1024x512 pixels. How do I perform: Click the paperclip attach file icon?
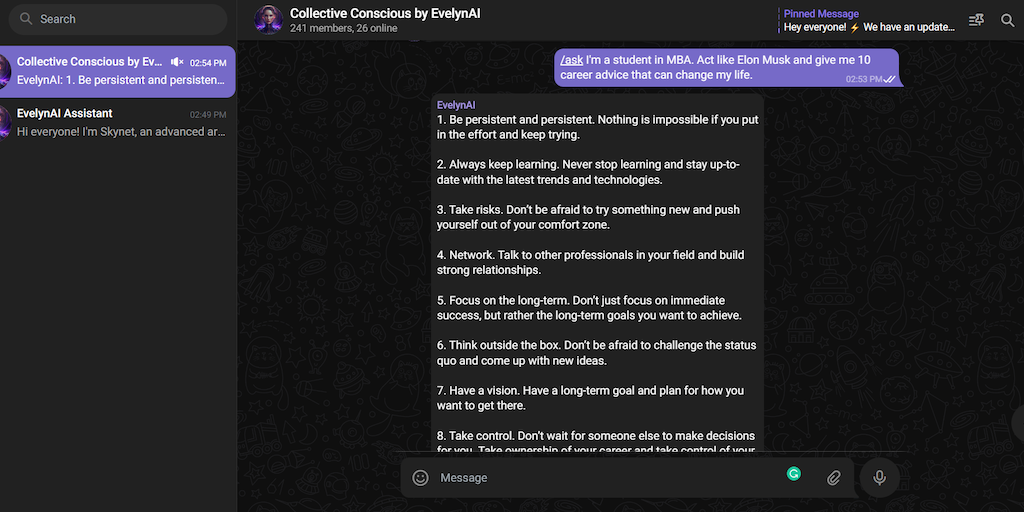pos(833,478)
